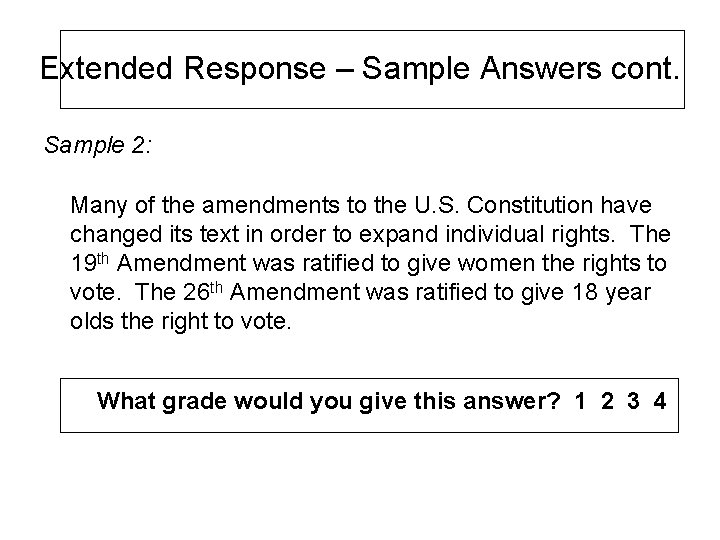Click the words 'Sample Answers cont.' in title

pyautogui.click(x=521, y=68)
